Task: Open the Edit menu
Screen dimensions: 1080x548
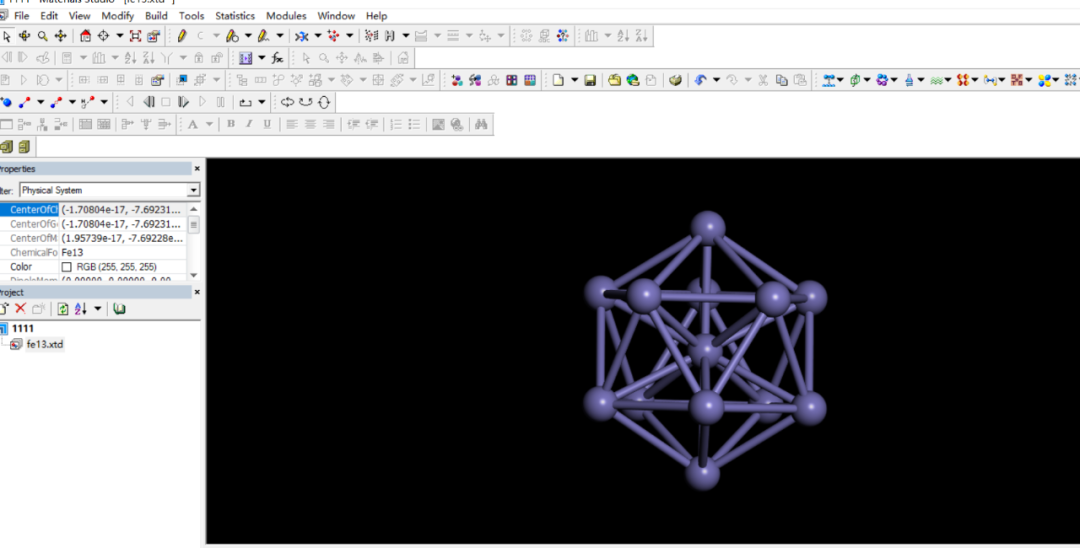Action: click(49, 16)
